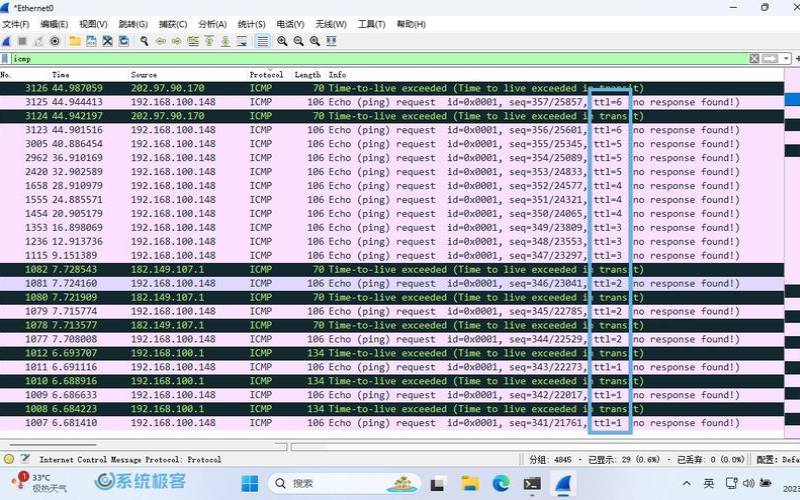Open the Windows Start menu
Image resolution: width=800 pixels, height=500 pixels.
[x=249, y=483]
